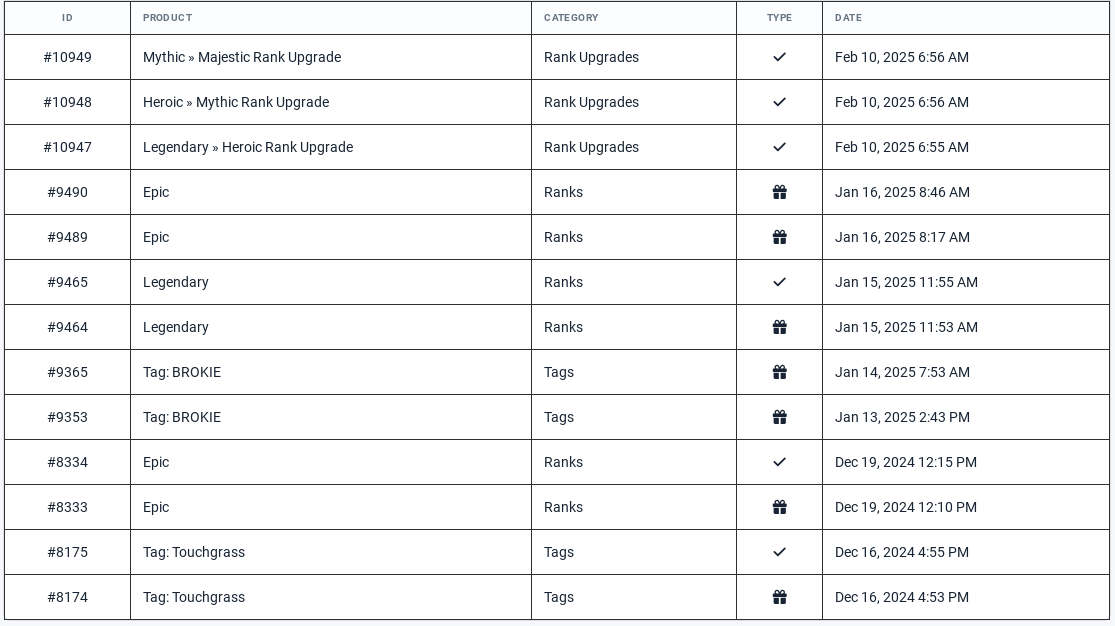Click the gift icon in row #9489
The image size is (1115, 626).
coord(779,237)
